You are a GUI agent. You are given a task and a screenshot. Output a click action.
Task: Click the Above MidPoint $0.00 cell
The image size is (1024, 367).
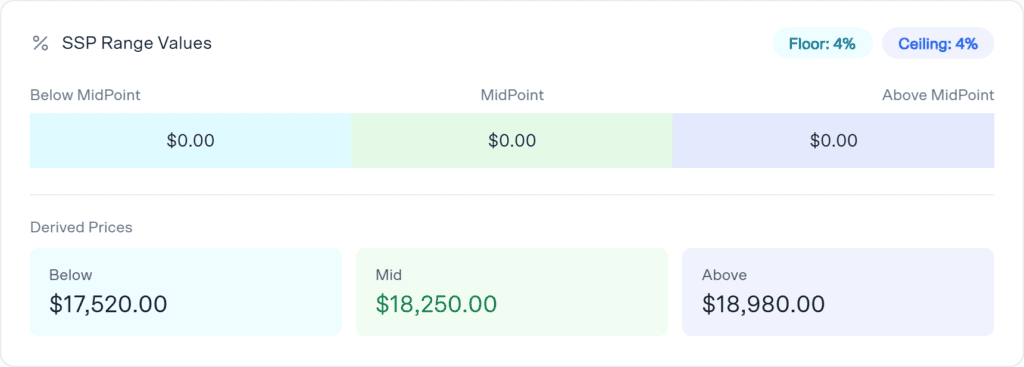(833, 140)
